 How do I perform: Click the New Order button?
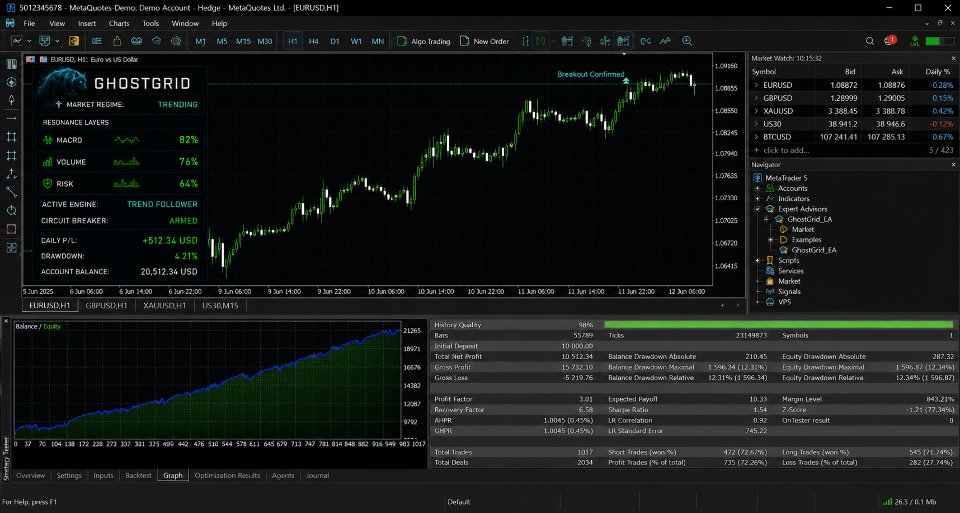tap(484, 42)
